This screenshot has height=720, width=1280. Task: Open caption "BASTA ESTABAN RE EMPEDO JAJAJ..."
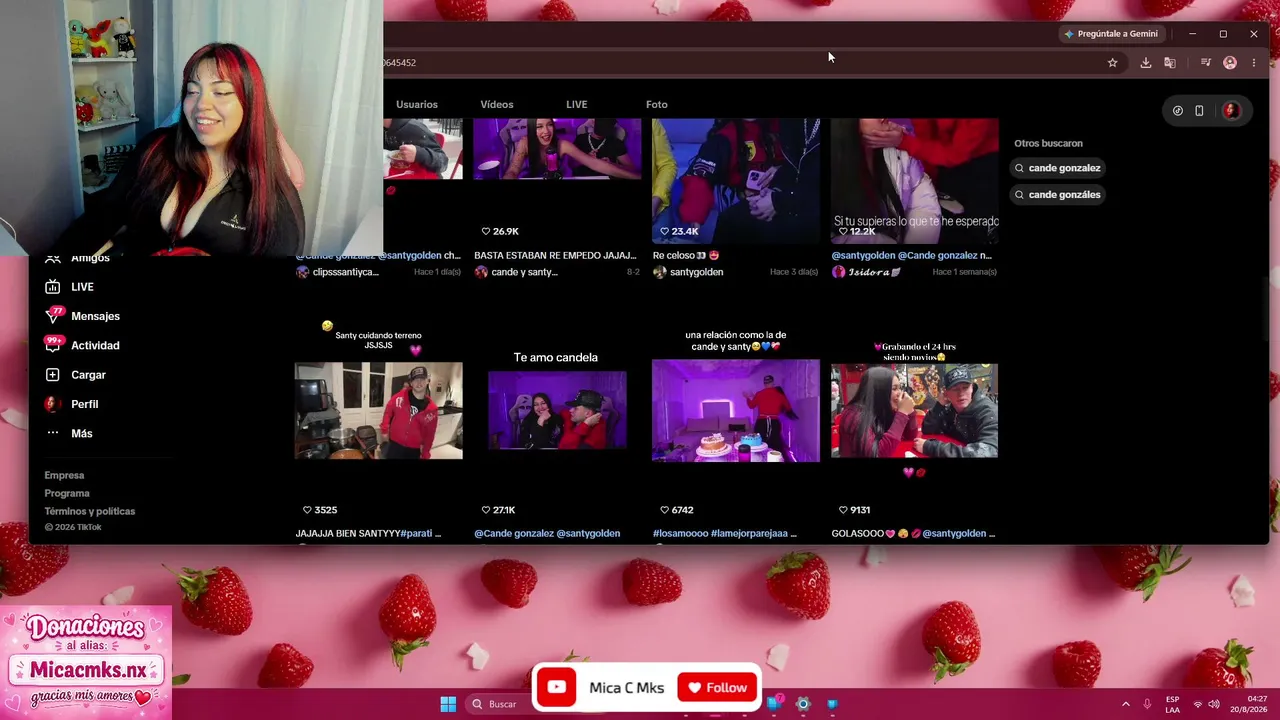(x=555, y=255)
